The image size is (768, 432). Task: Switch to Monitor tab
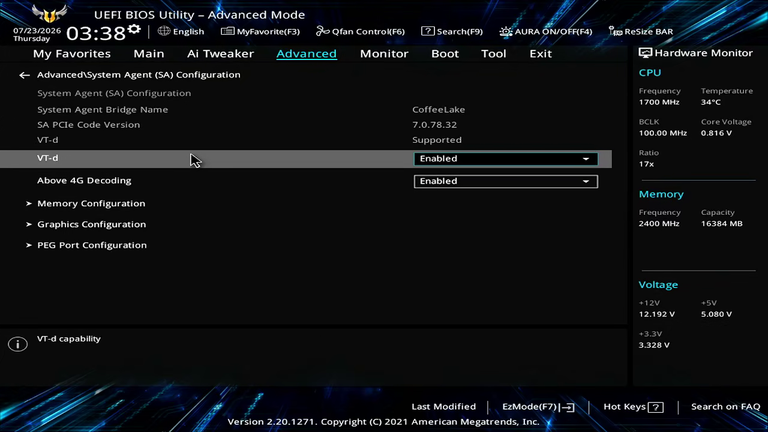tap(384, 53)
